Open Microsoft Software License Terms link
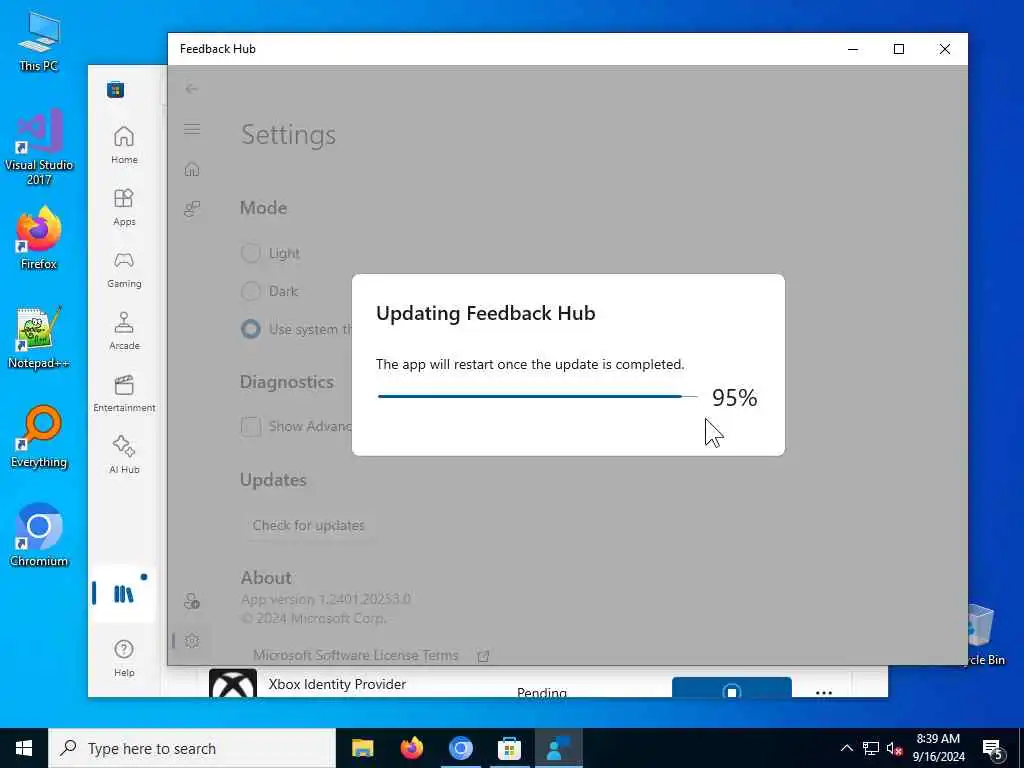The height and width of the screenshot is (768, 1024). 356,655
